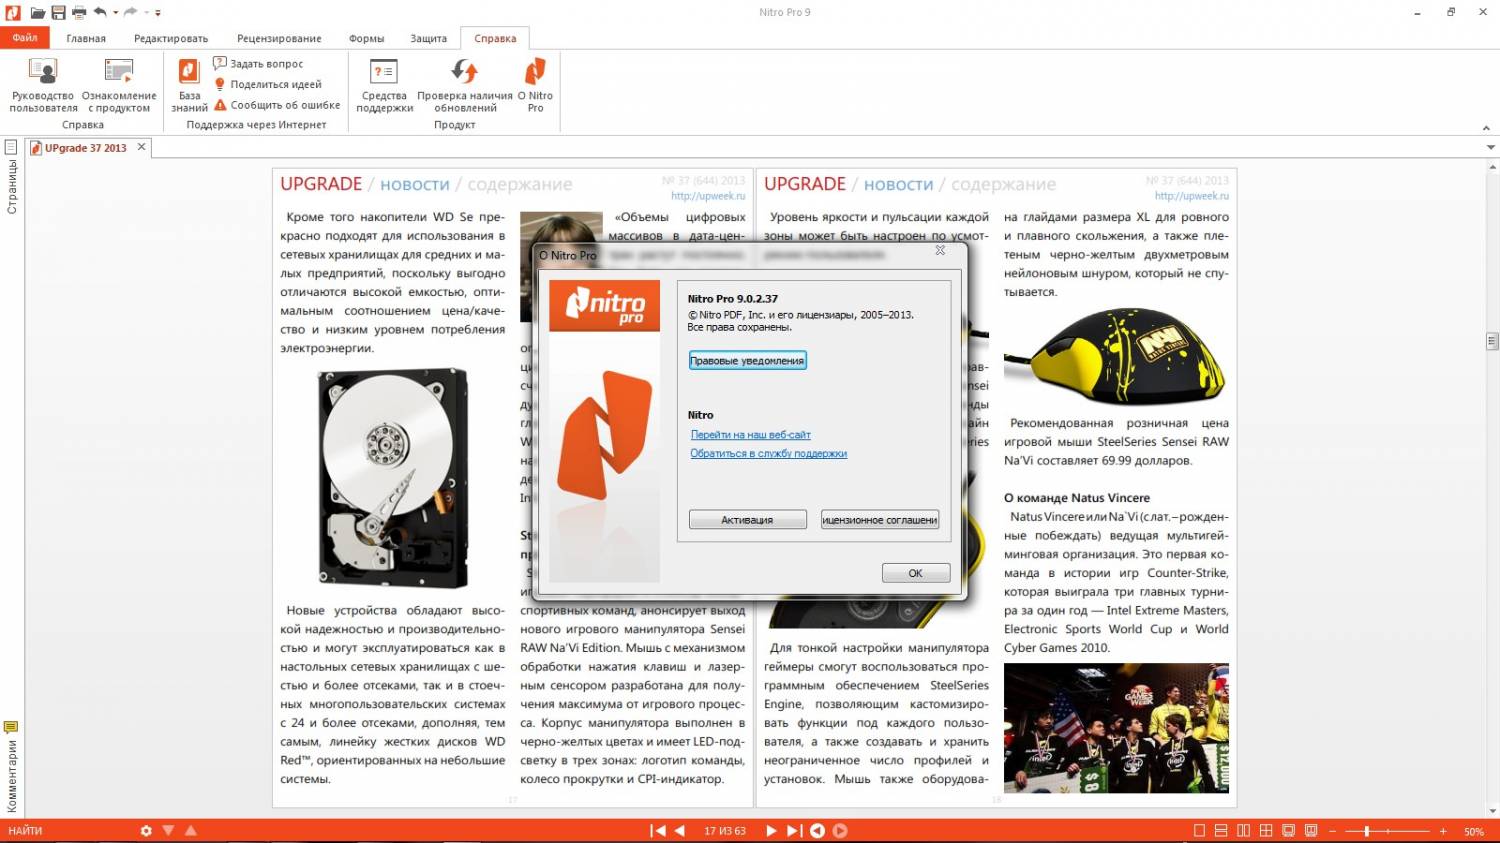The width and height of the screenshot is (1500, 843).
Task: Click the Open folder icon in quick access toolbar
Action: [x=37, y=13]
